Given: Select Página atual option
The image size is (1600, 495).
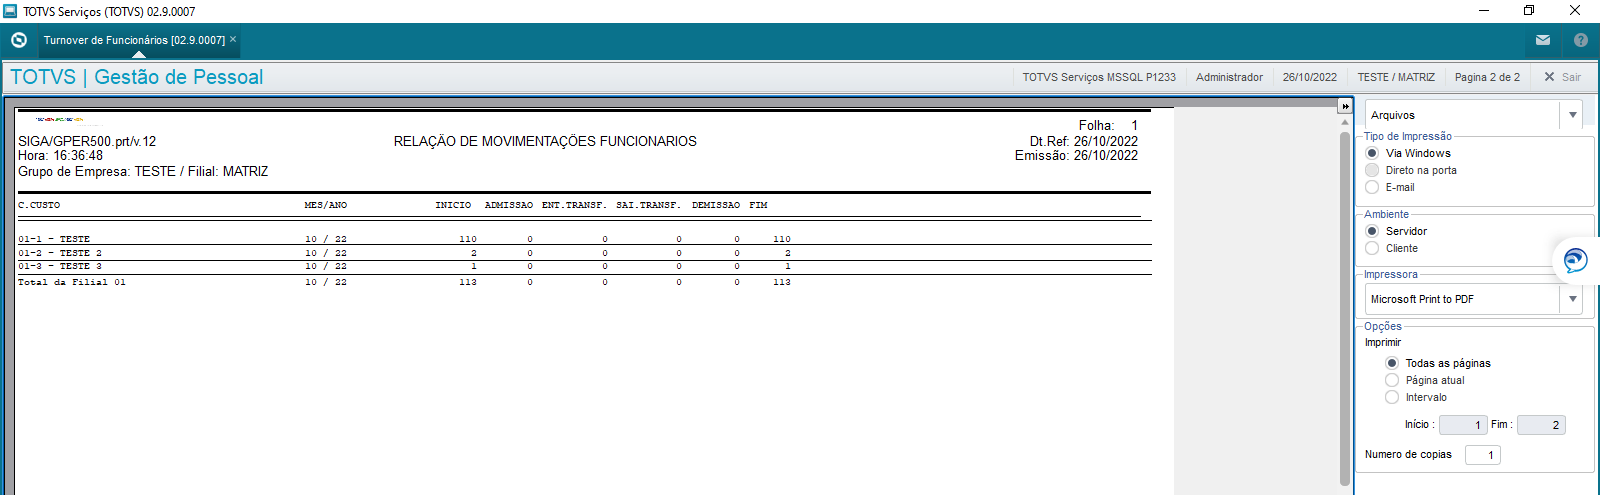Looking at the screenshot, I should (1392, 380).
